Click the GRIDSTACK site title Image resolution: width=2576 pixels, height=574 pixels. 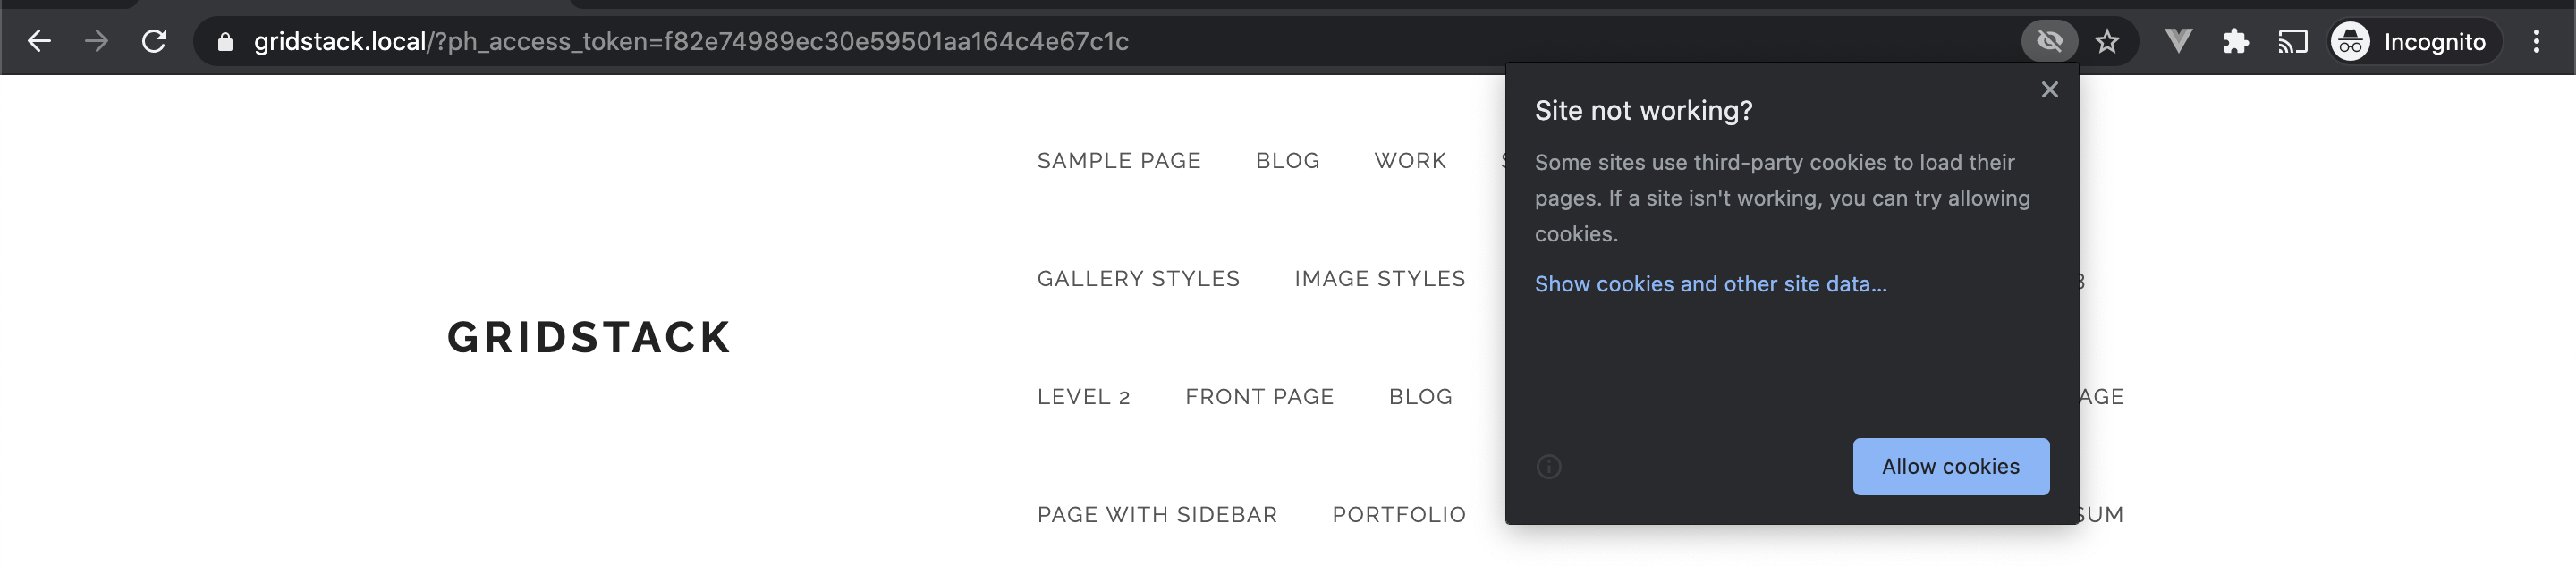point(589,337)
